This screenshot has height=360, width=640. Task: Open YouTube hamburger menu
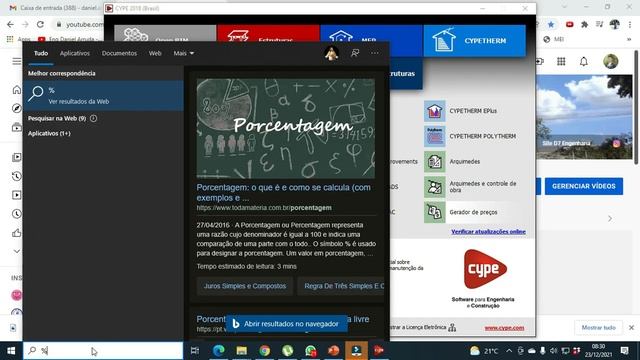(16, 62)
